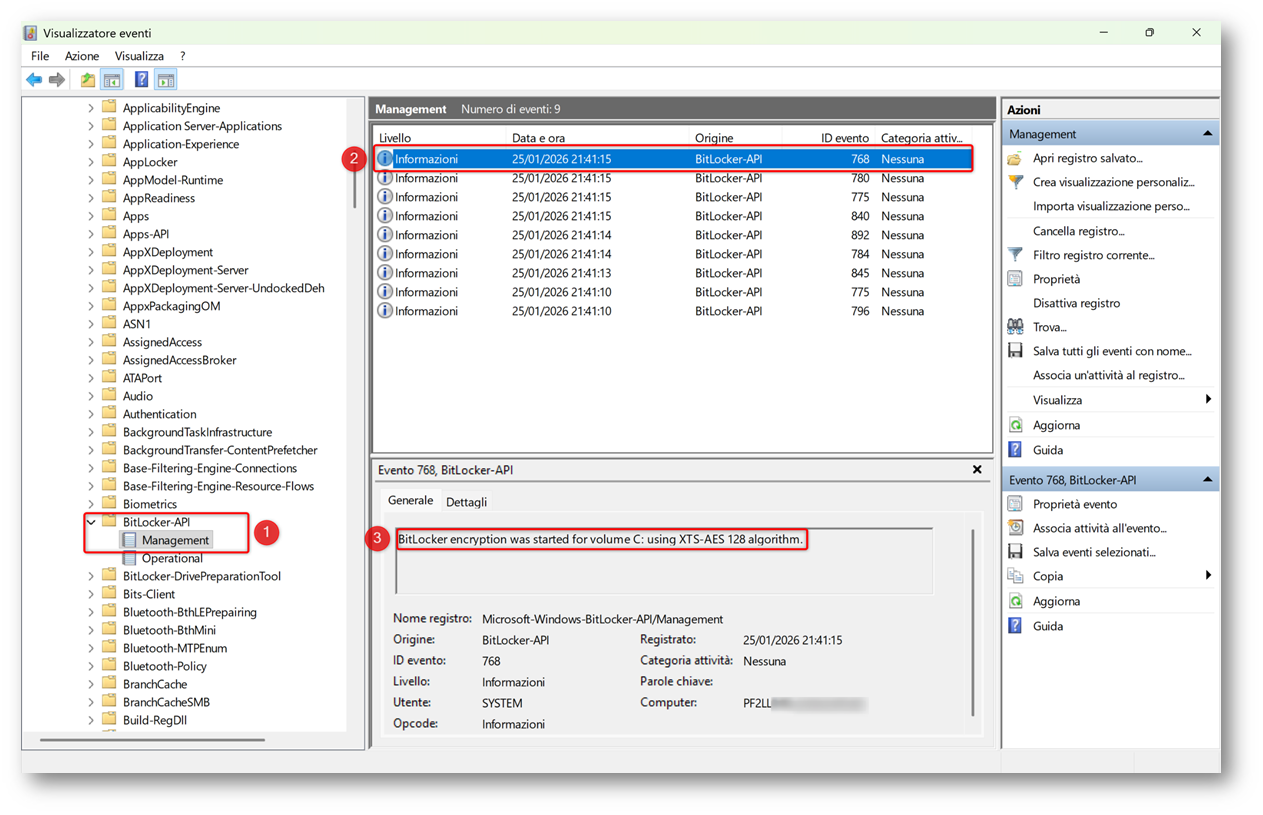This screenshot has height=815, width=1263.
Task: Collapse the Management actions section header
Action: click(x=1207, y=134)
